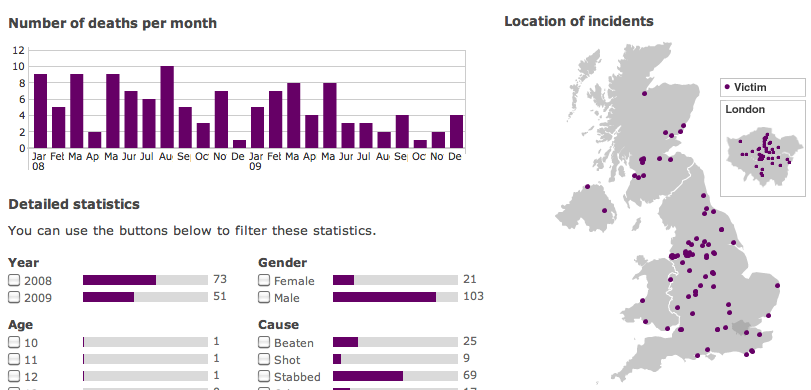Click the count value 21

pyautogui.click(x=470, y=279)
